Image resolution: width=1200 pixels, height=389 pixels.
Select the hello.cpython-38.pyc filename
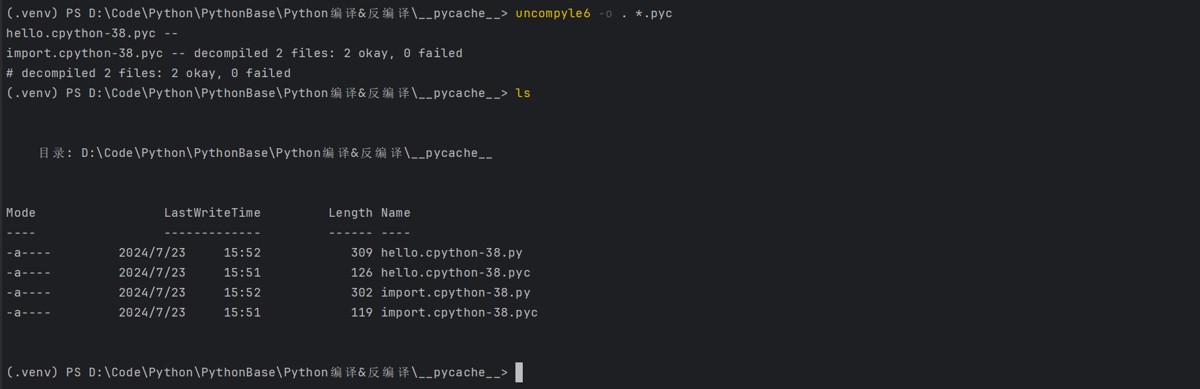(455, 273)
